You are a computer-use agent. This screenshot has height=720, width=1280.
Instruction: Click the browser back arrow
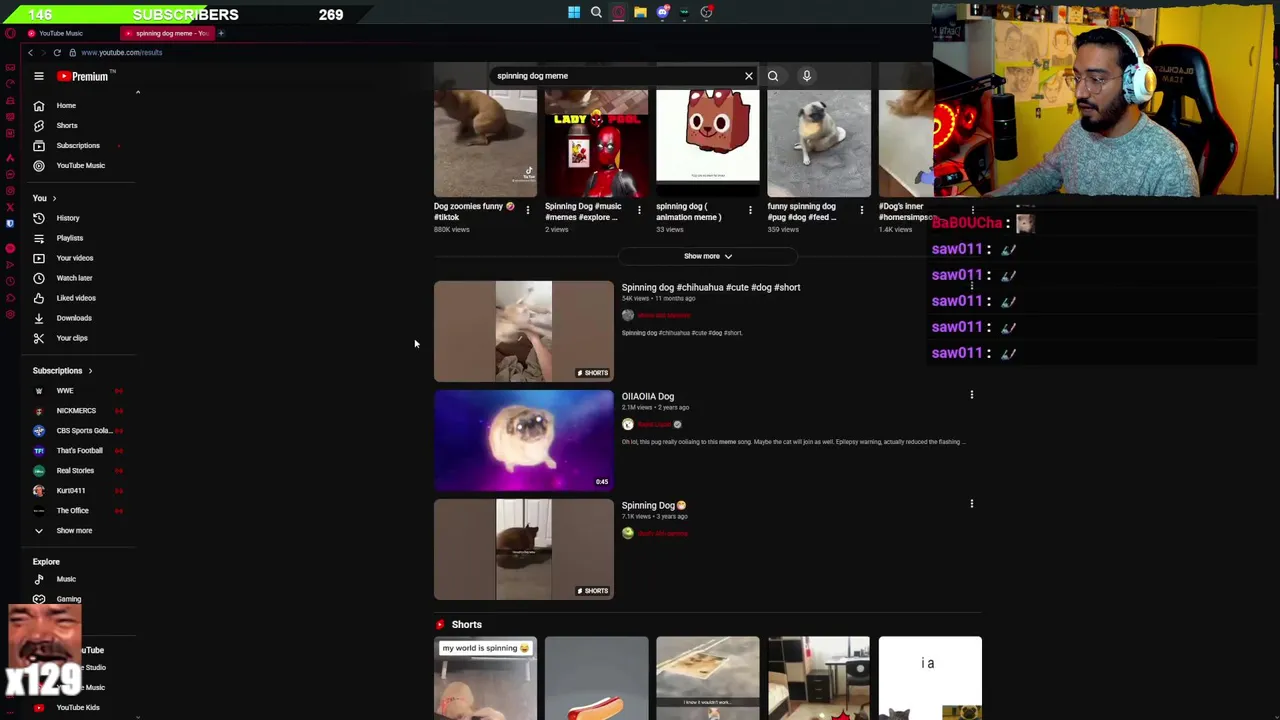point(30,52)
